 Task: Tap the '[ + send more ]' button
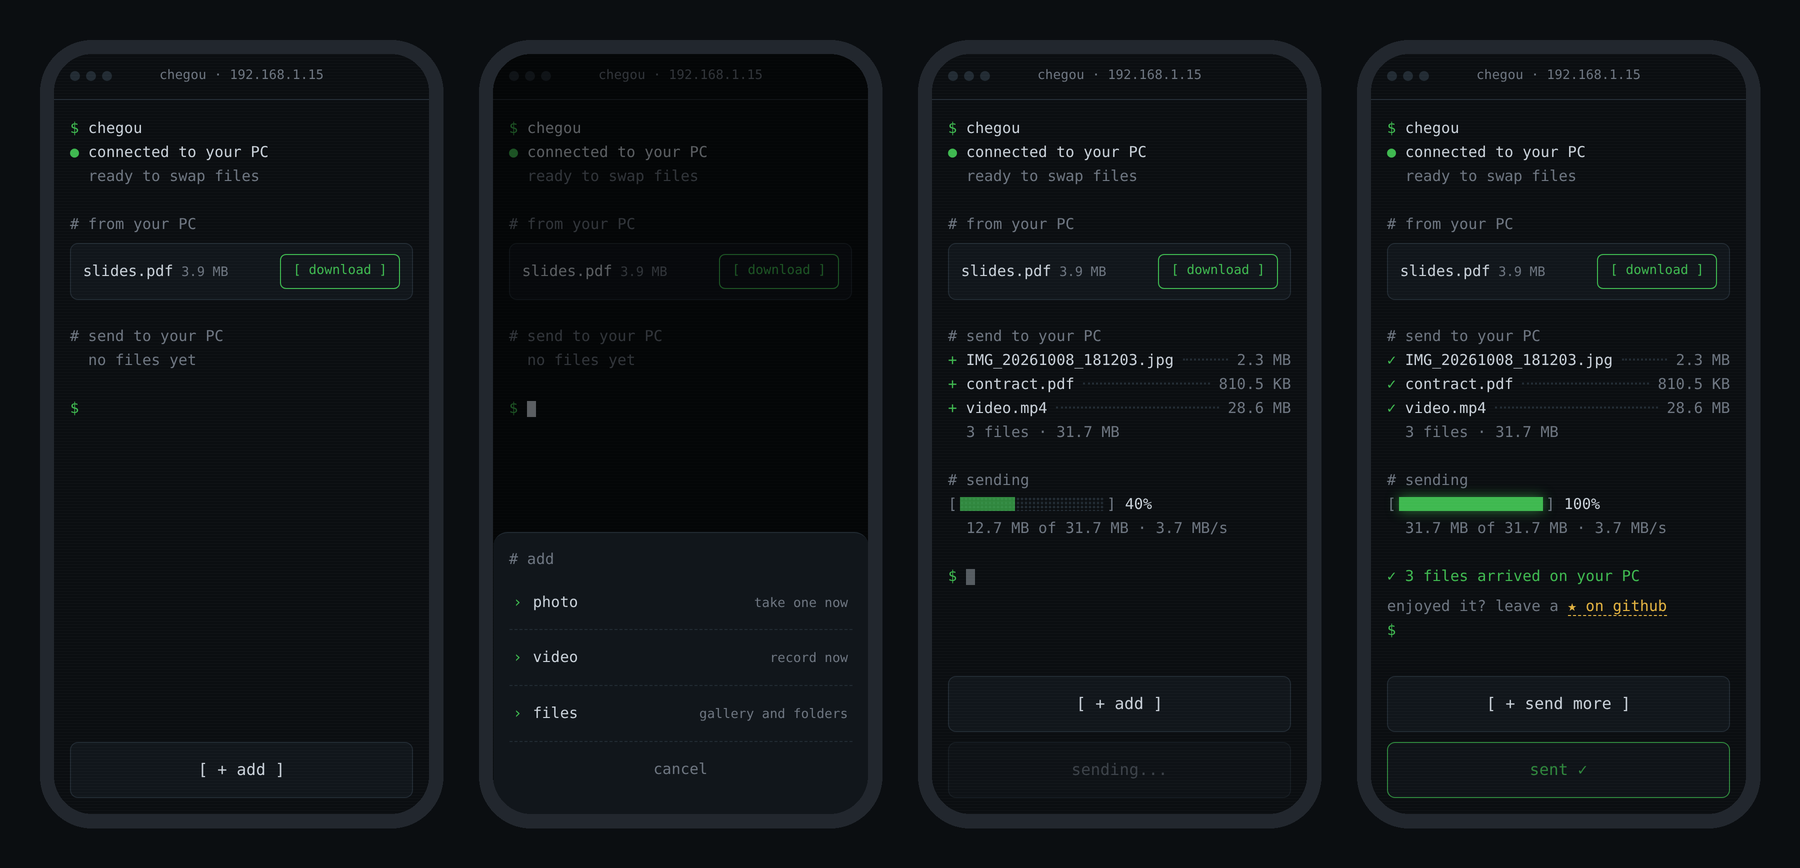tap(1558, 704)
